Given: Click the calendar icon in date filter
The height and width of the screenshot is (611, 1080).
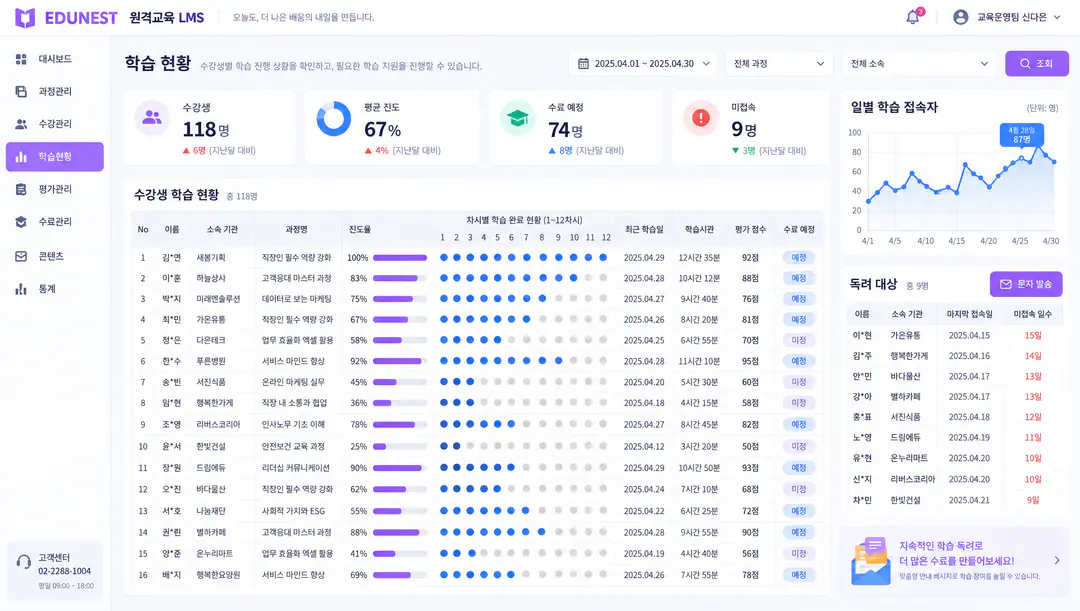Looking at the screenshot, I should pyautogui.click(x=583, y=63).
